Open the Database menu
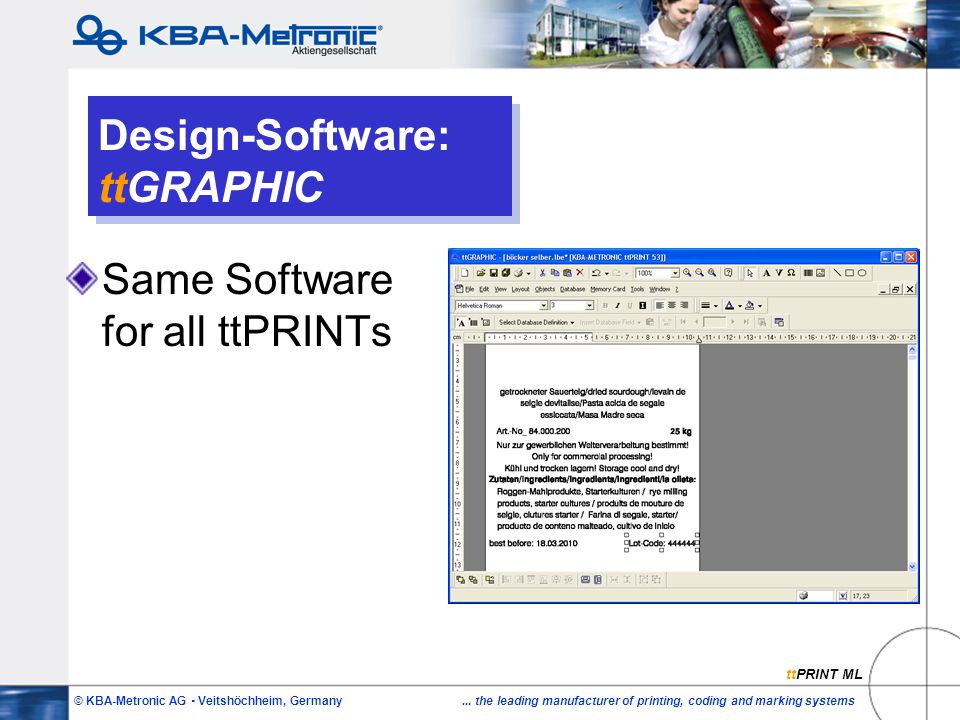This screenshot has height=720, width=960. (x=572, y=289)
